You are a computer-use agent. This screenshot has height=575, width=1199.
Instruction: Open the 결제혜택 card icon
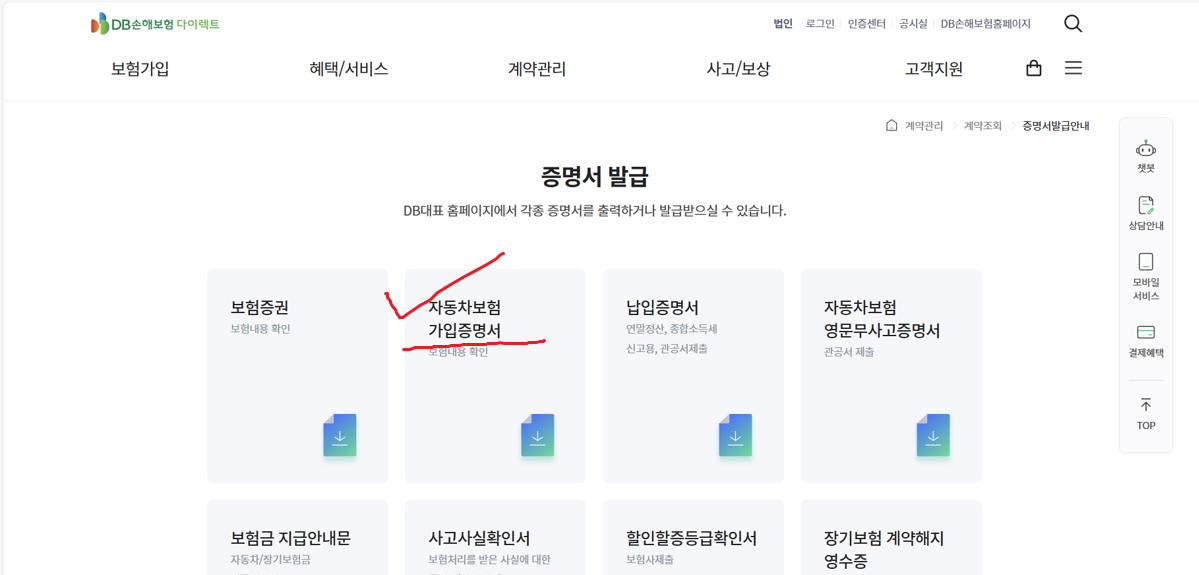(x=1145, y=332)
